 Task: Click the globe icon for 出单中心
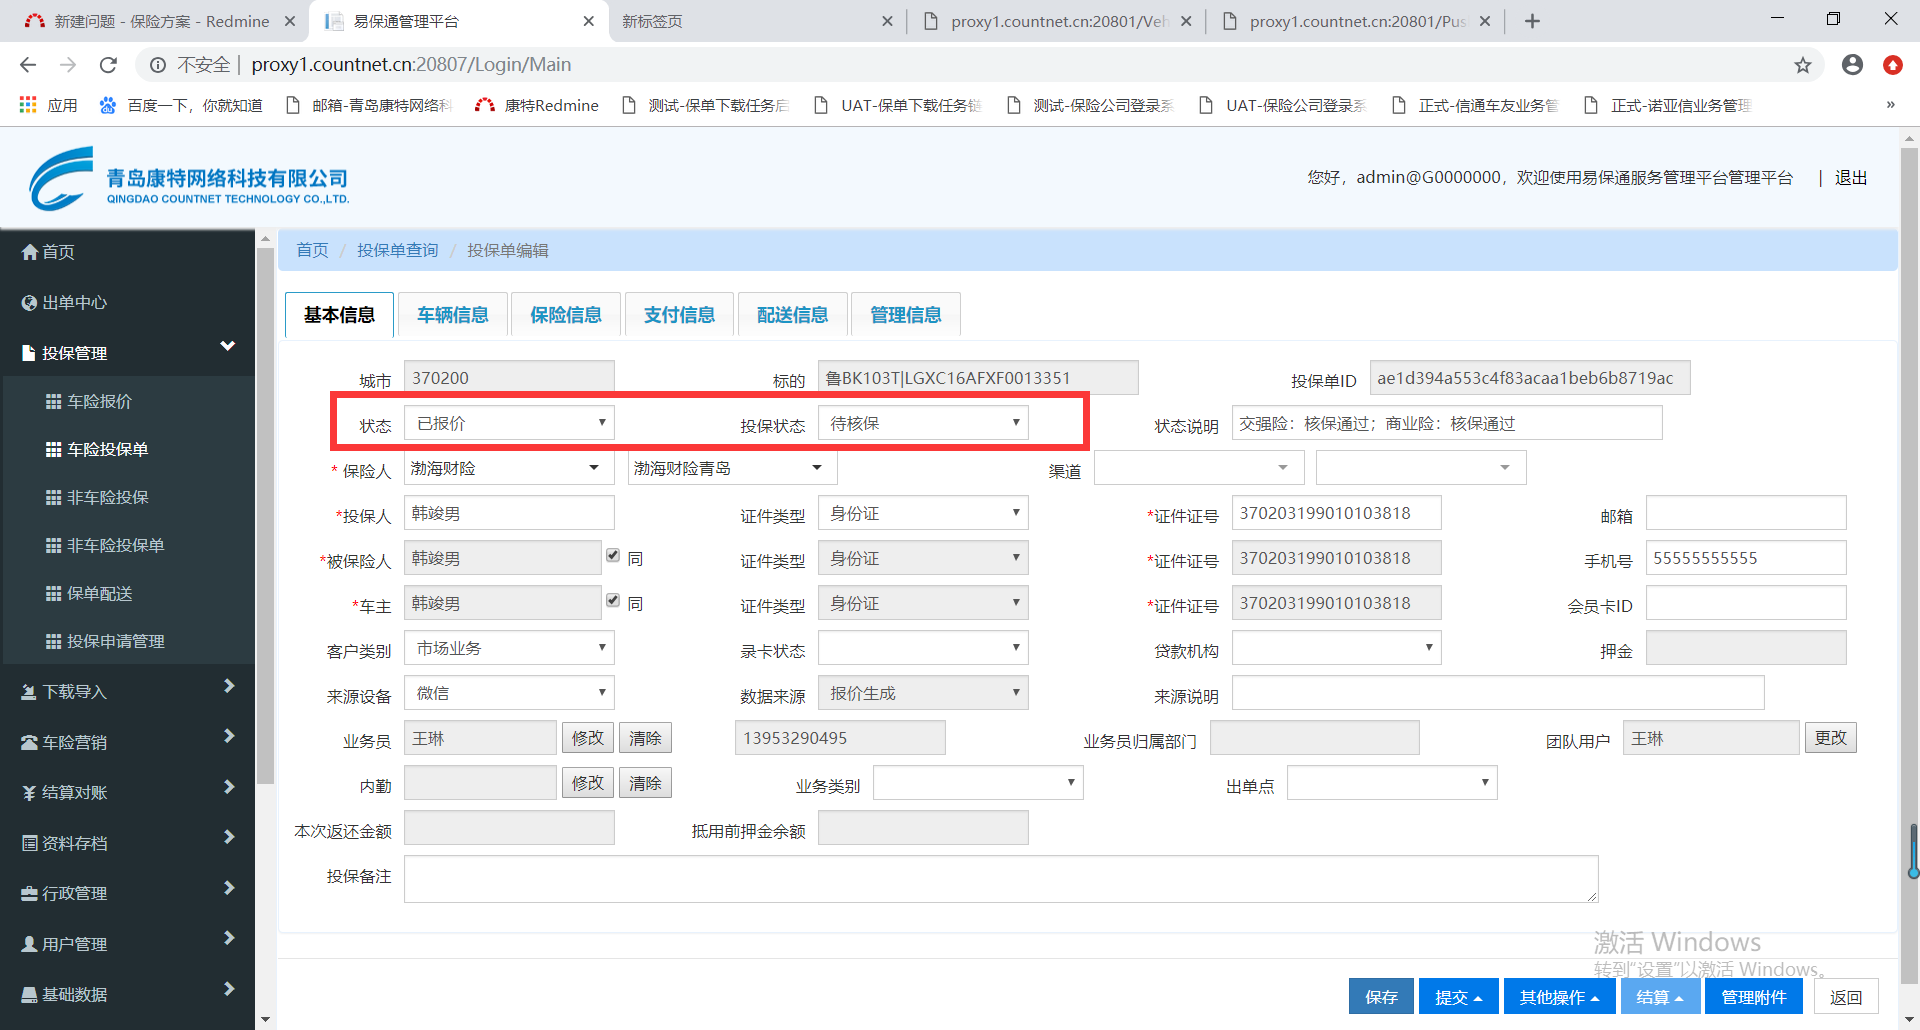point(30,303)
